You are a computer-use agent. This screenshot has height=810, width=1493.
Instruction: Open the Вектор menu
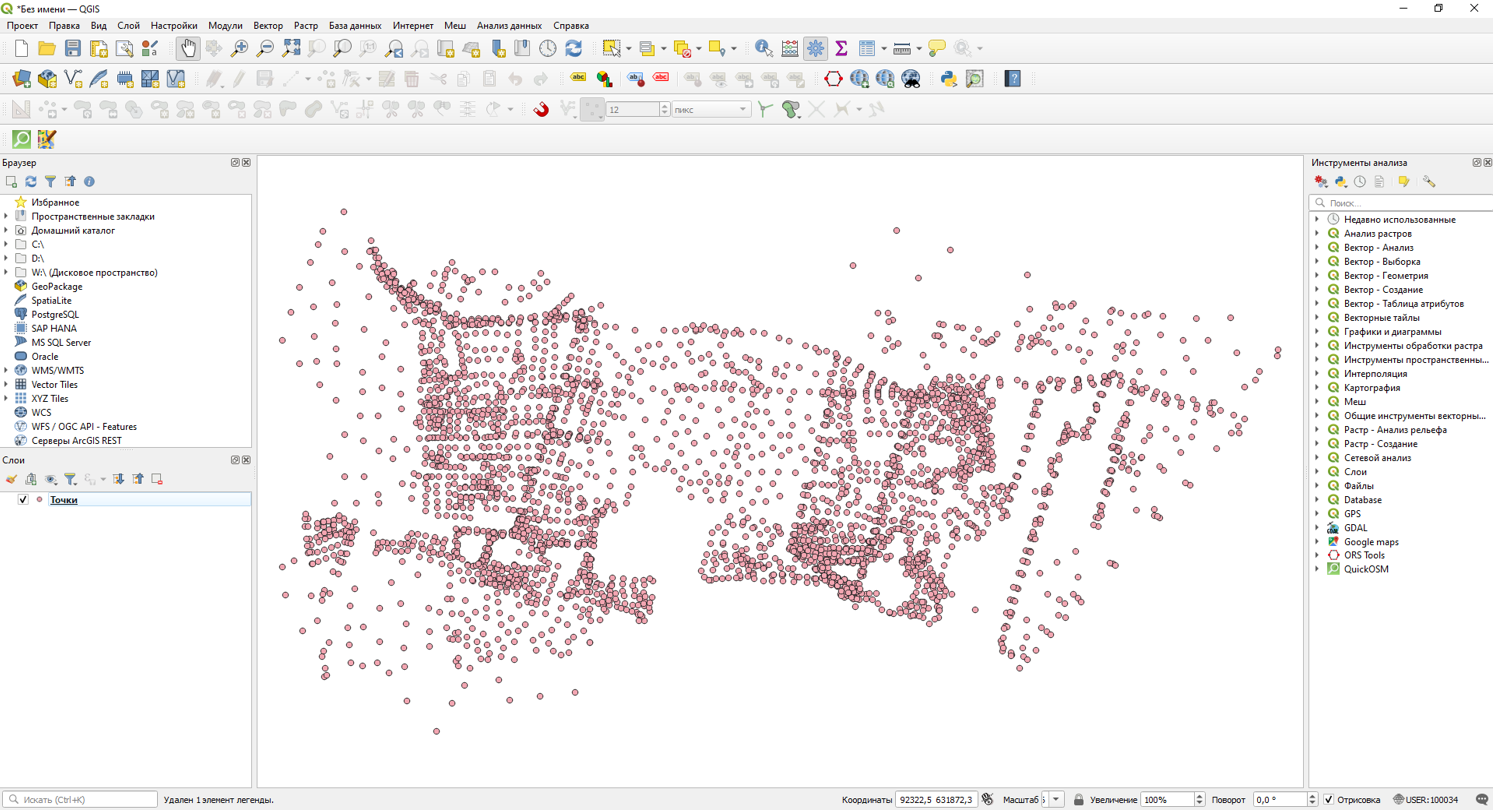tap(267, 25)
